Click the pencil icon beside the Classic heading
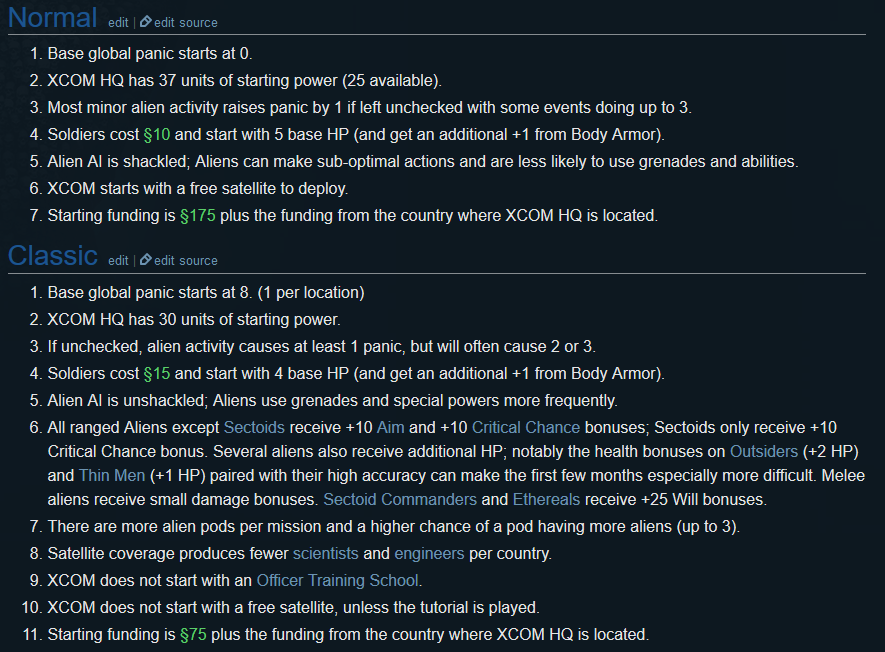Viewport: 885px width, 652px height. point(145,260)
